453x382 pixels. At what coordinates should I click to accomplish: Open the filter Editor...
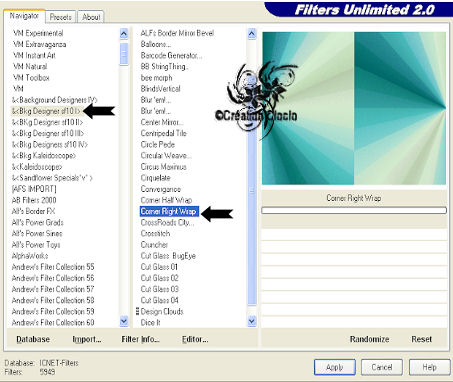coord(195,339)
